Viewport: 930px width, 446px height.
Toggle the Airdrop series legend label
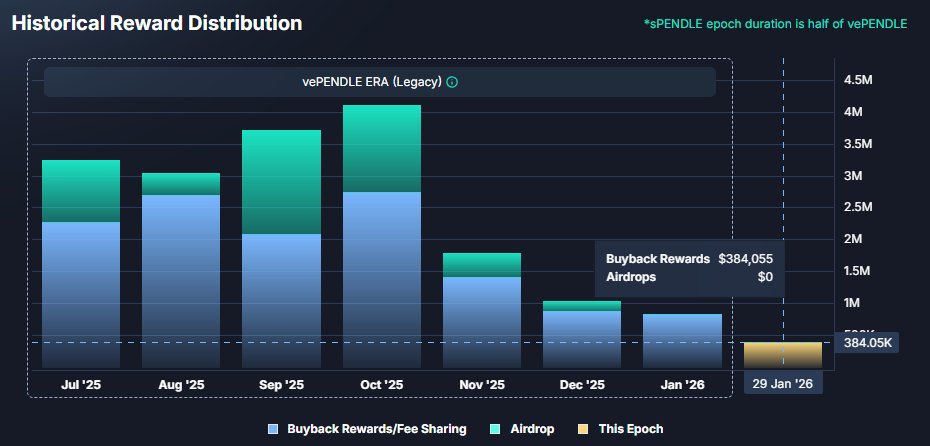point(531,429)
